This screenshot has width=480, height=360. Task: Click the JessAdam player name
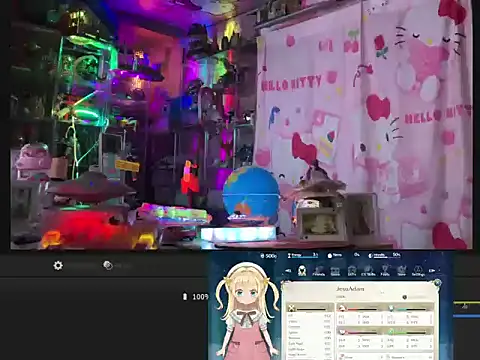tap(350, 289)
